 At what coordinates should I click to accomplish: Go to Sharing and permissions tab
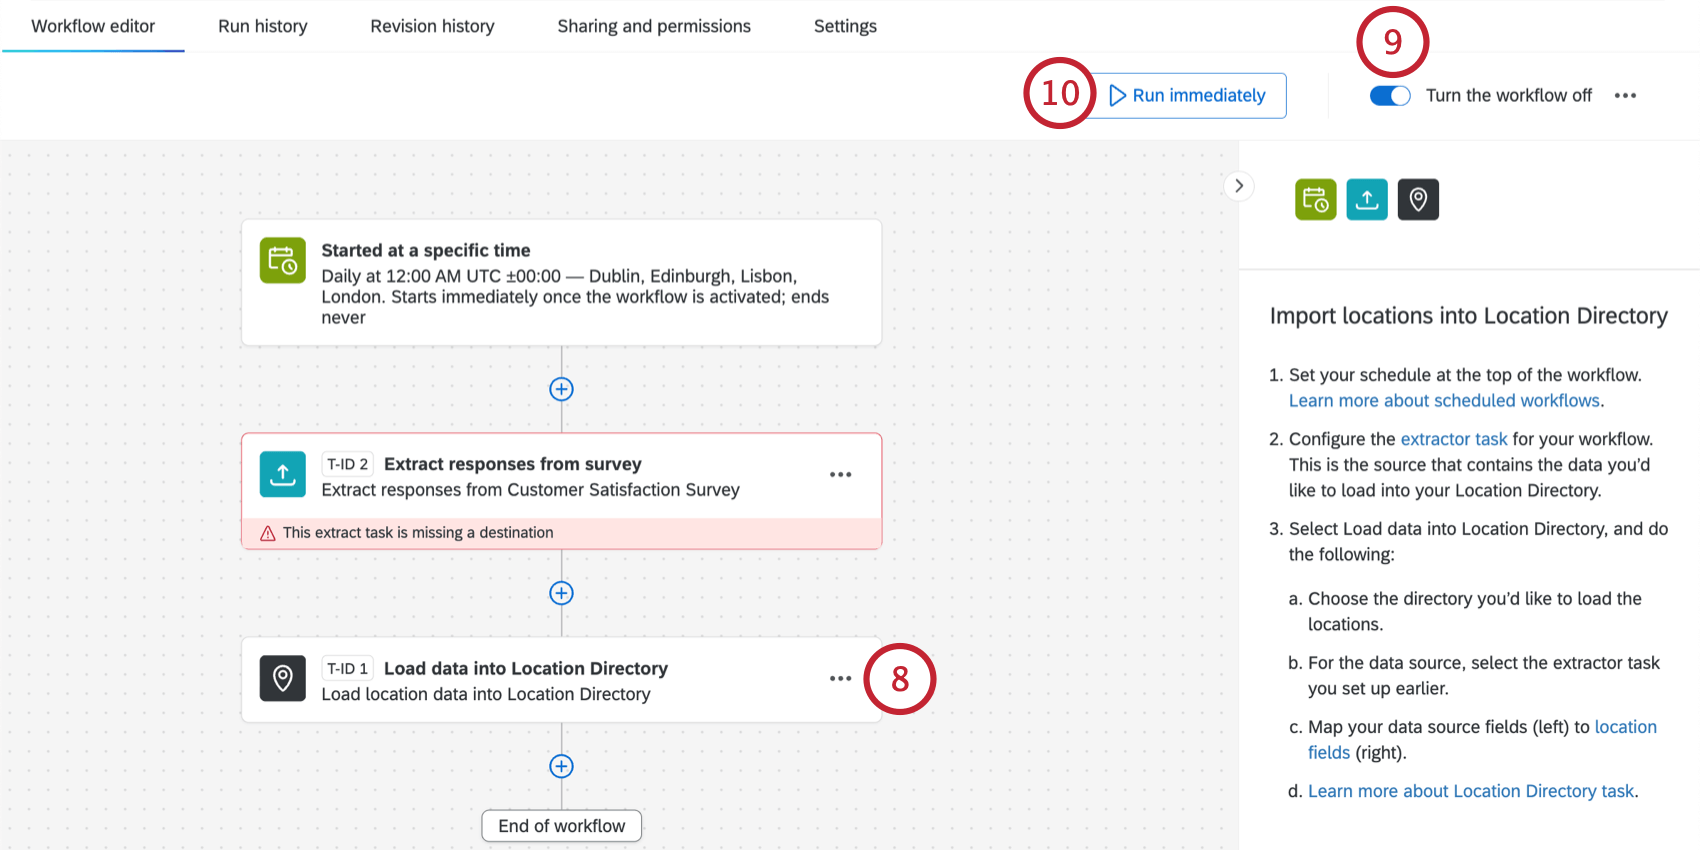(654, 26)
